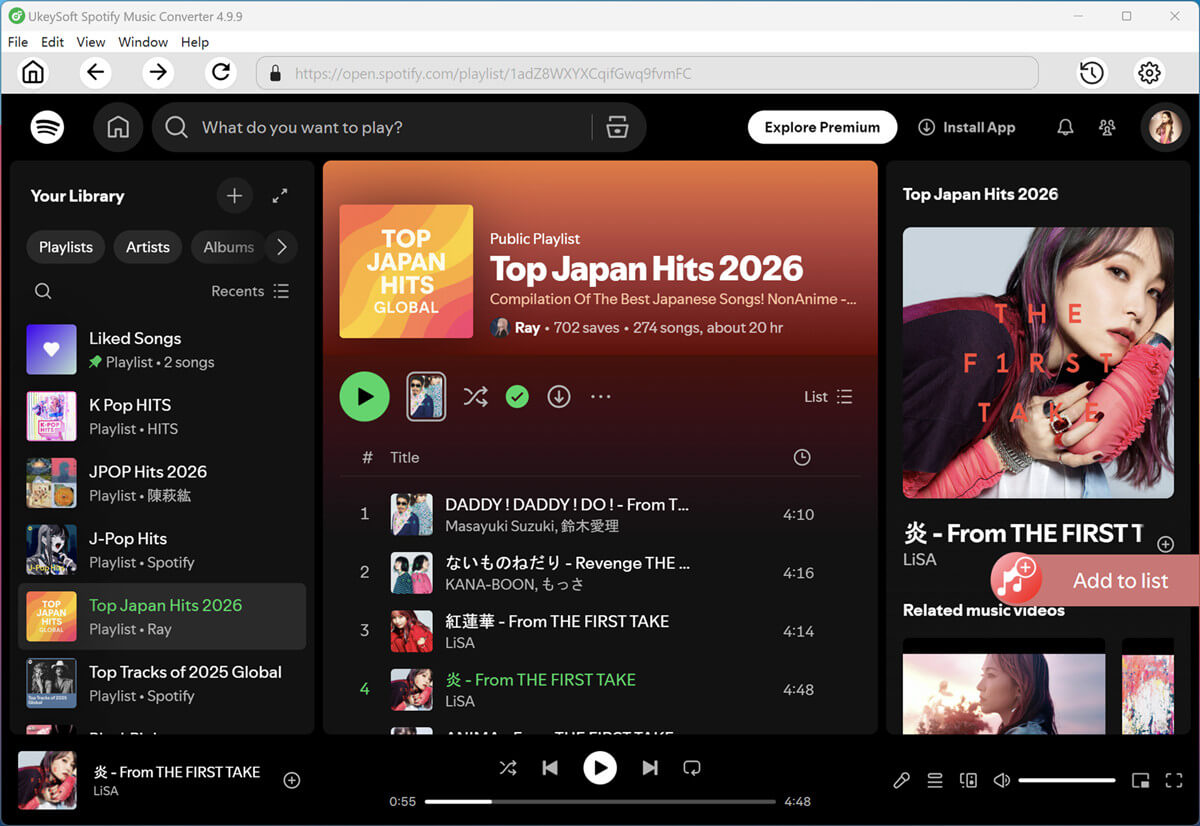Open the View menu
Screen dimensions: 1200x826
coord(90,42)
